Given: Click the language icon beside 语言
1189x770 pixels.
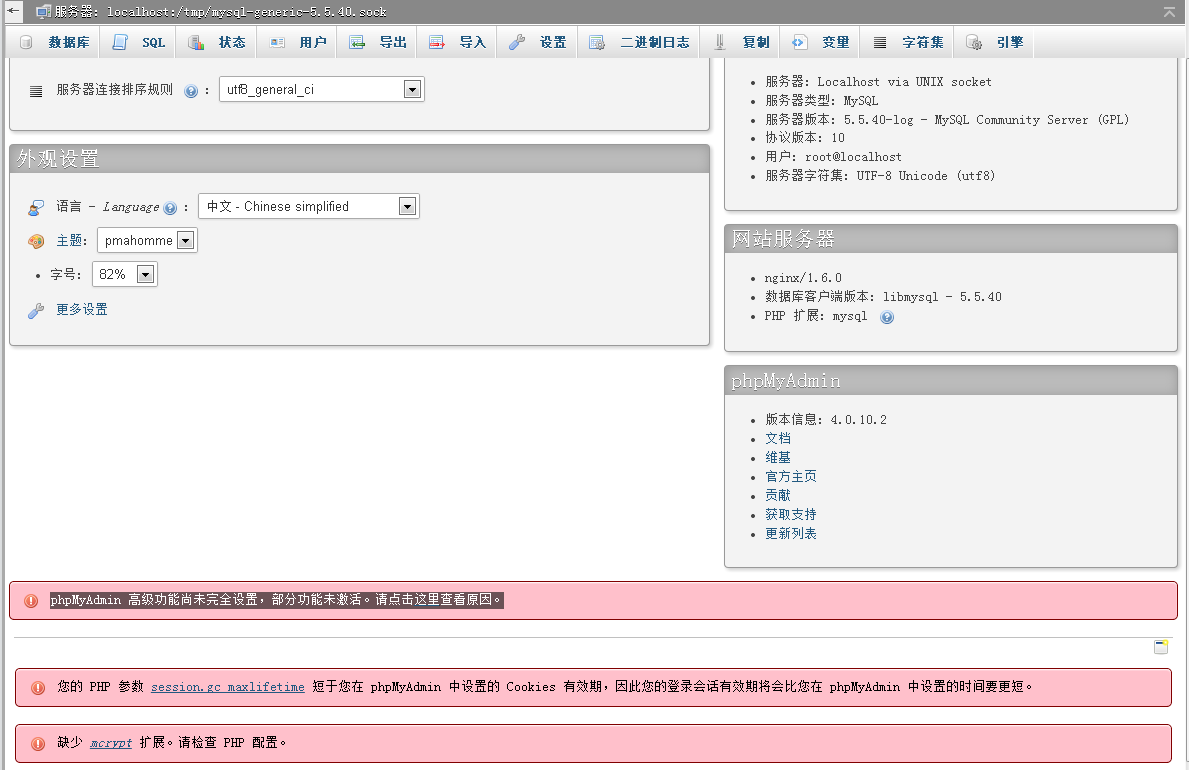Looking at the screenshot, I should [36, 207].
